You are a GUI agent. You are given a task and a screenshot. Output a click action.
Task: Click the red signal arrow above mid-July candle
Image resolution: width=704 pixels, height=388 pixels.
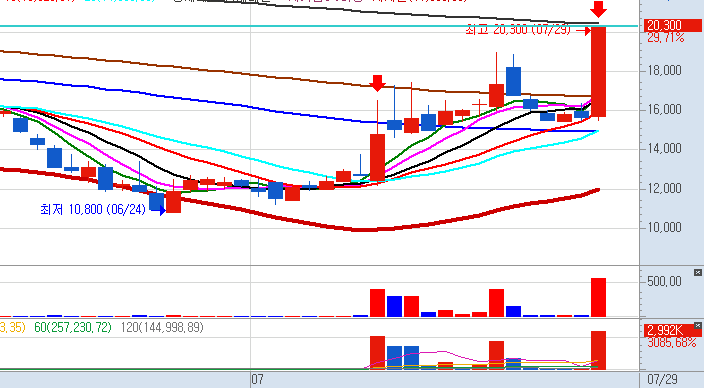[x=377, y=83]
